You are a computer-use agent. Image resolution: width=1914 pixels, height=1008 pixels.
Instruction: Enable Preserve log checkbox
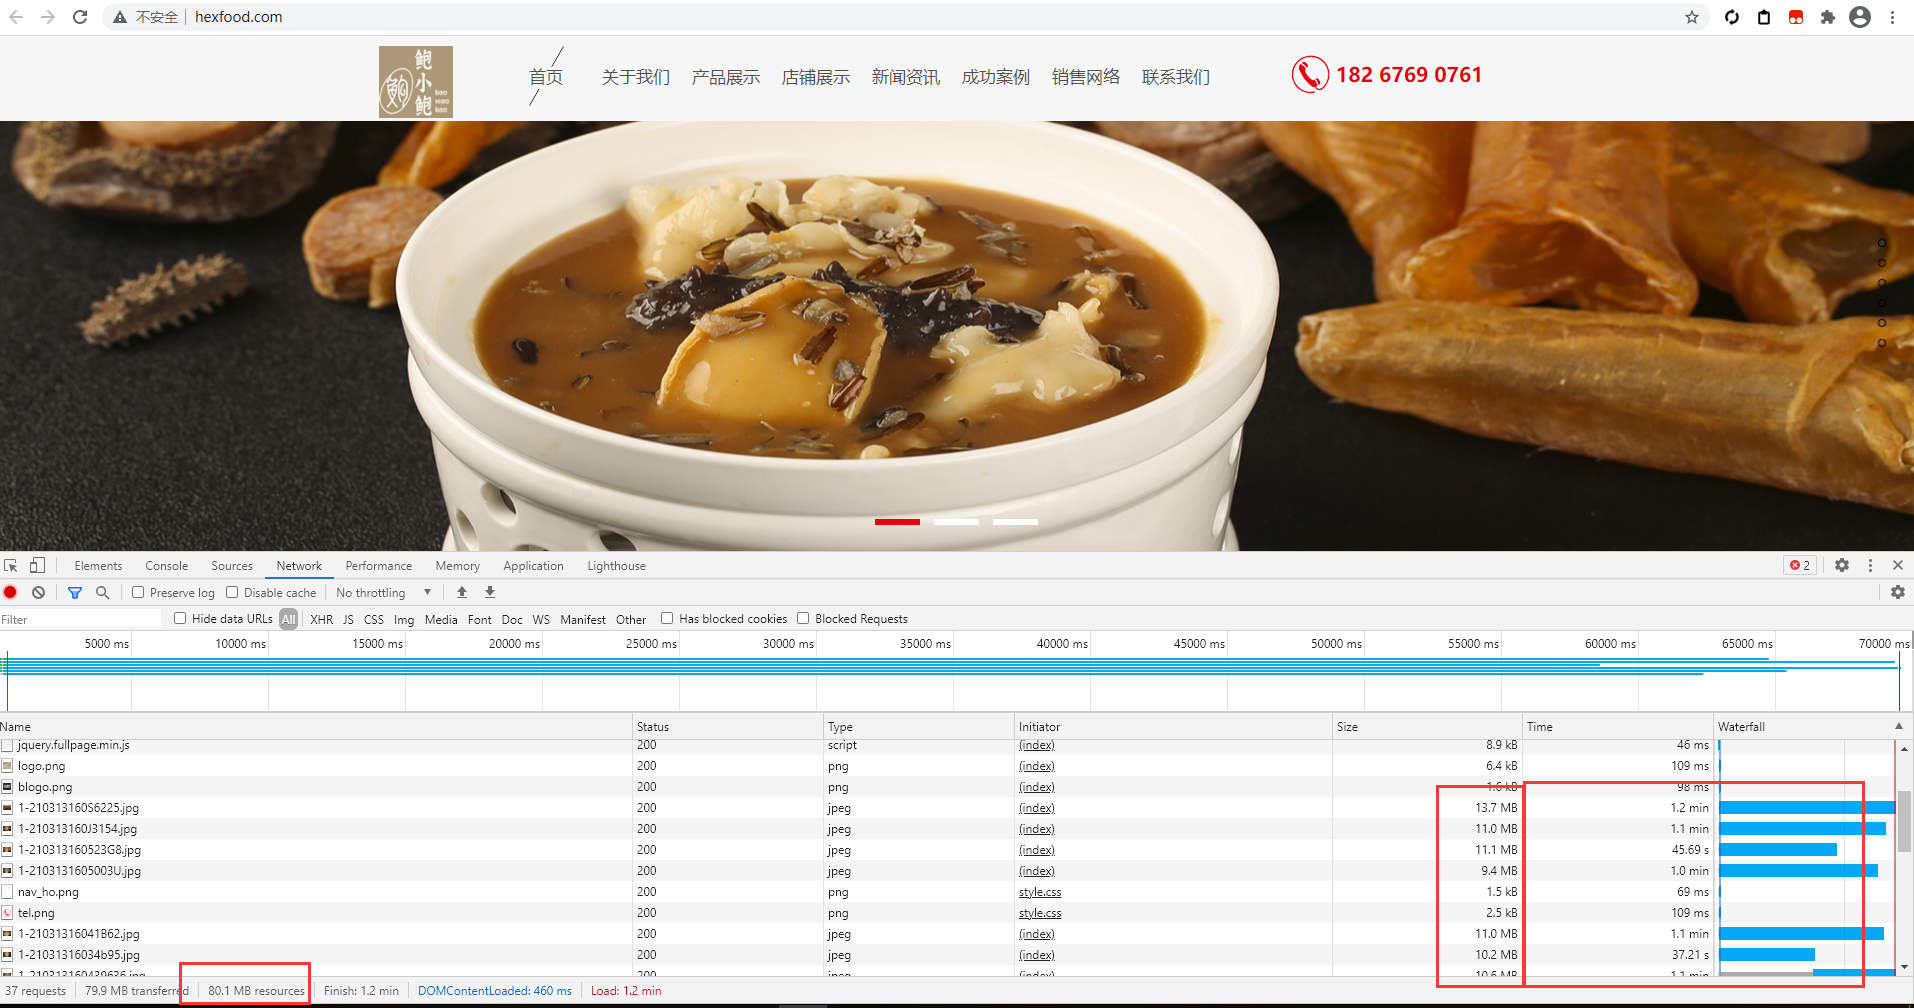coord(139,593)
